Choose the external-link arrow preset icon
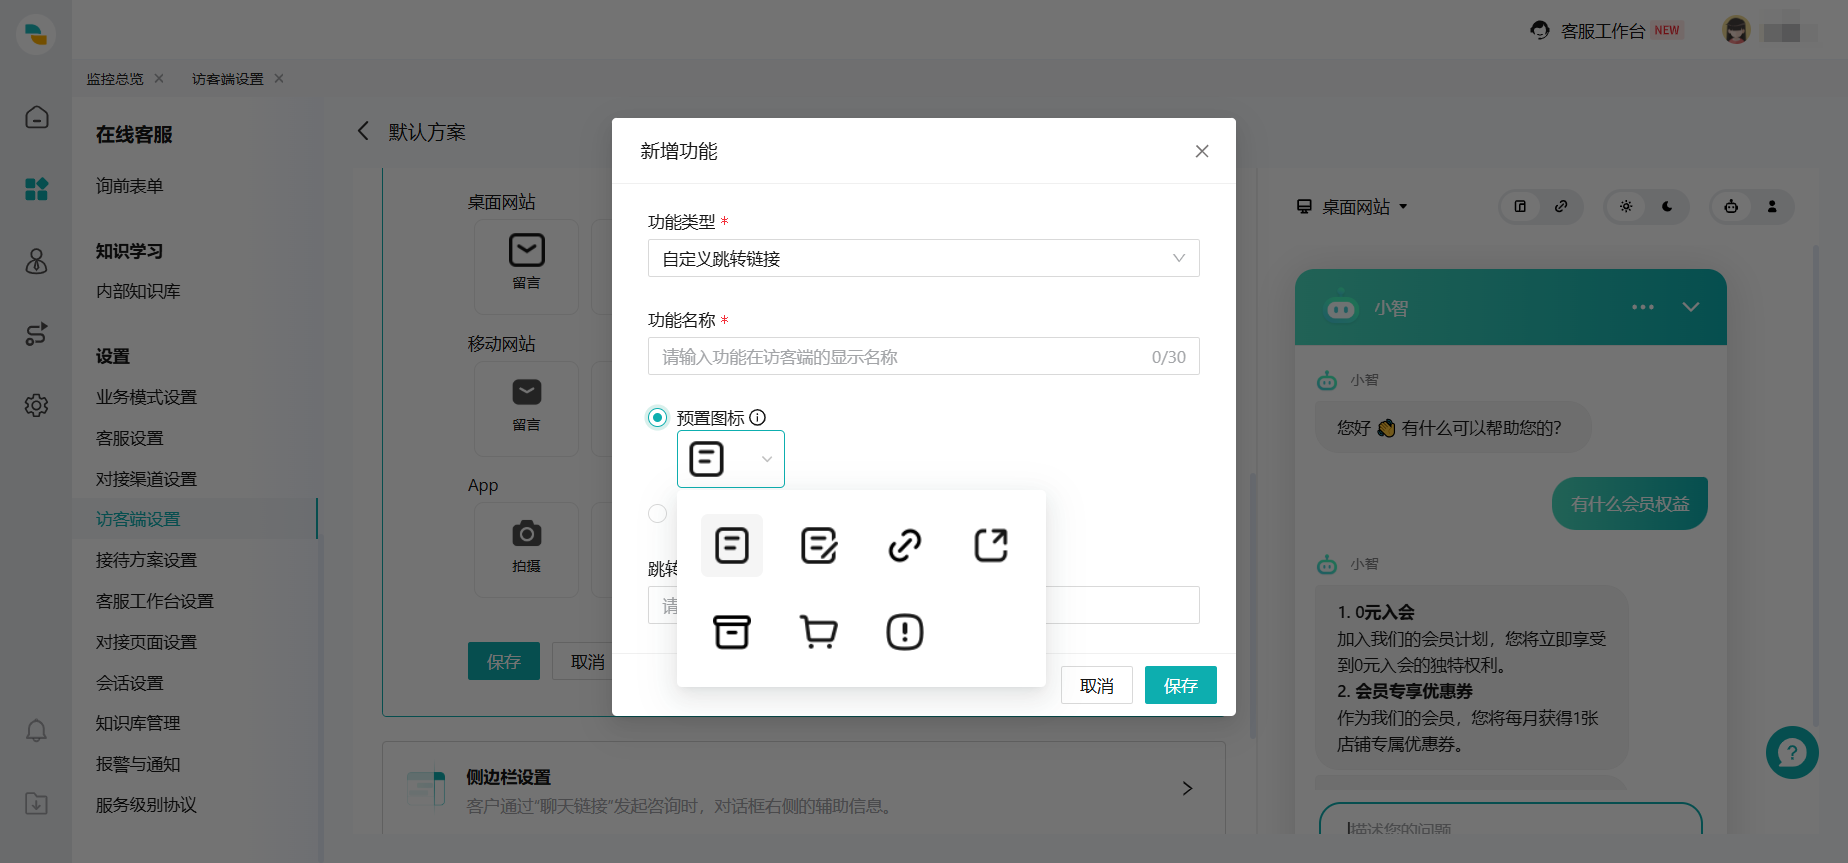 click(991, 545)
